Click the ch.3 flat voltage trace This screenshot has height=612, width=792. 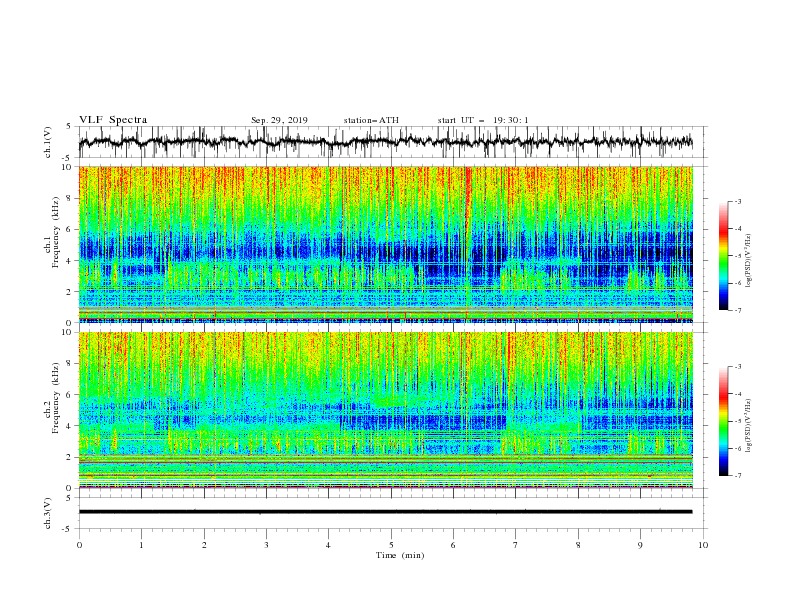click(385, 512)
